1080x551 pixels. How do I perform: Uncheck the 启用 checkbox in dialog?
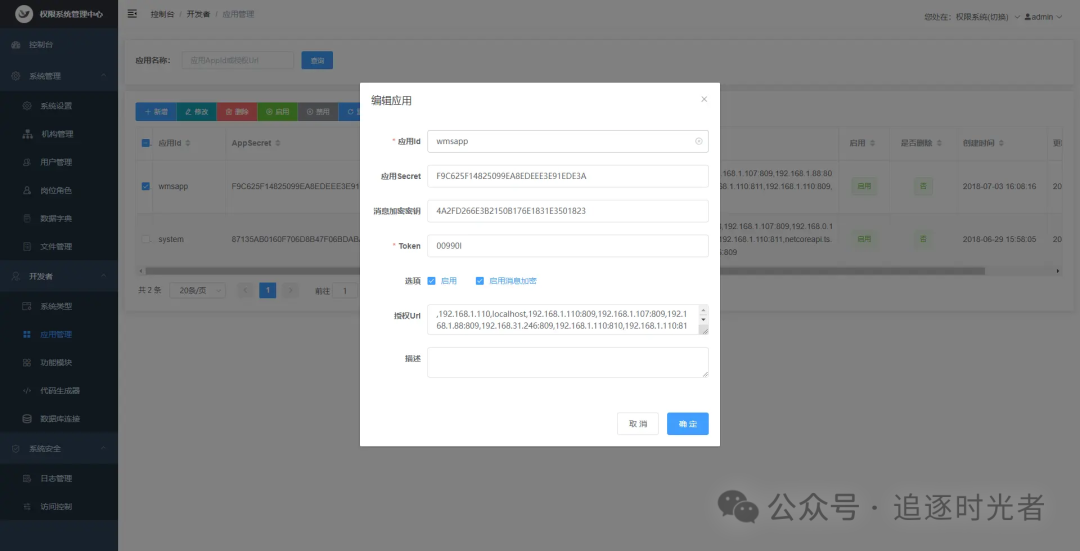431,281
